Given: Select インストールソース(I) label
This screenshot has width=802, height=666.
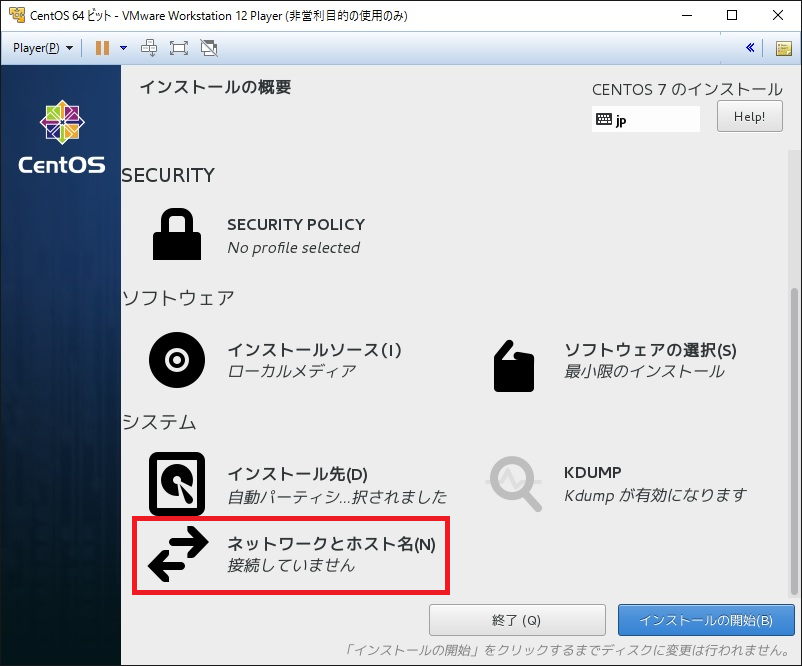Looking at the screenshot, I should point(315,350).
